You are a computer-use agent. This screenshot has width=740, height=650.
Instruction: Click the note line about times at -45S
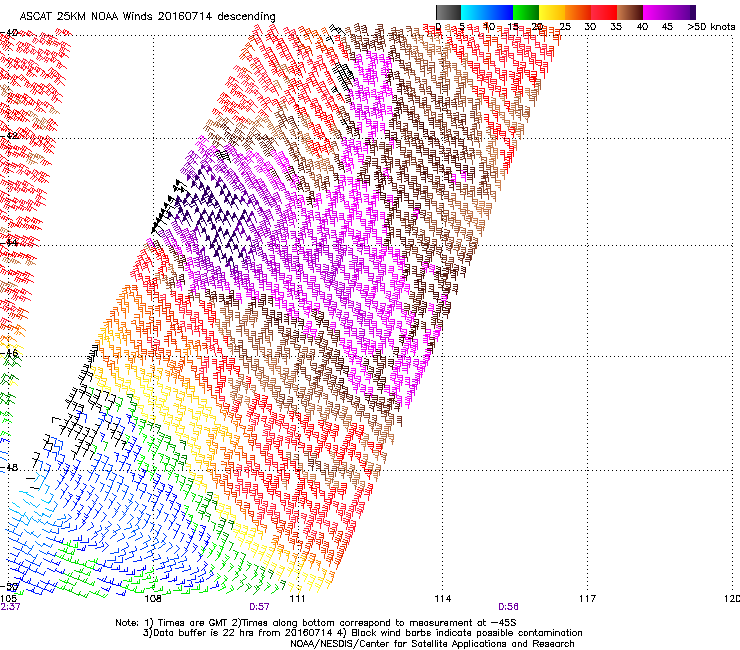316,623
